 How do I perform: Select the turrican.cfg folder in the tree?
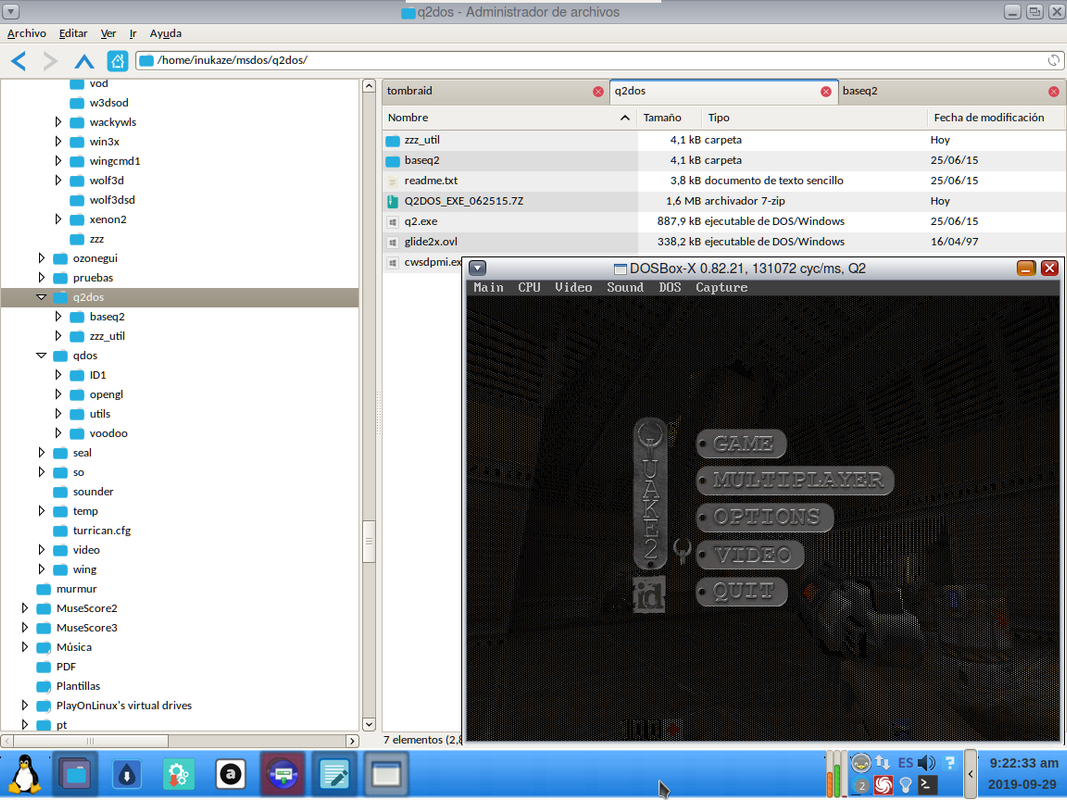pyautogui.click(x=101, y=530)
